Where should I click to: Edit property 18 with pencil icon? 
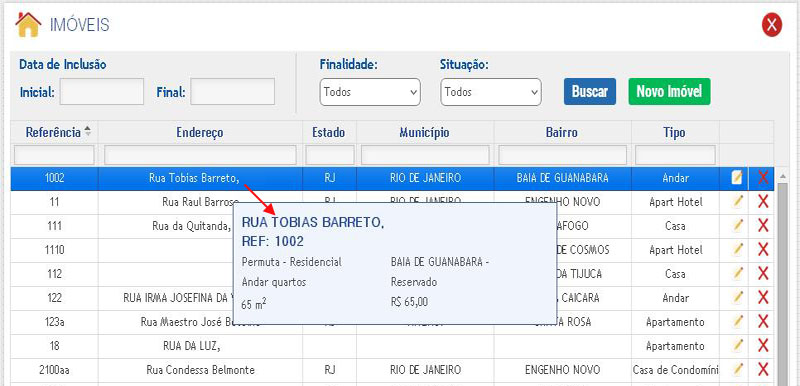click(737, 346)
